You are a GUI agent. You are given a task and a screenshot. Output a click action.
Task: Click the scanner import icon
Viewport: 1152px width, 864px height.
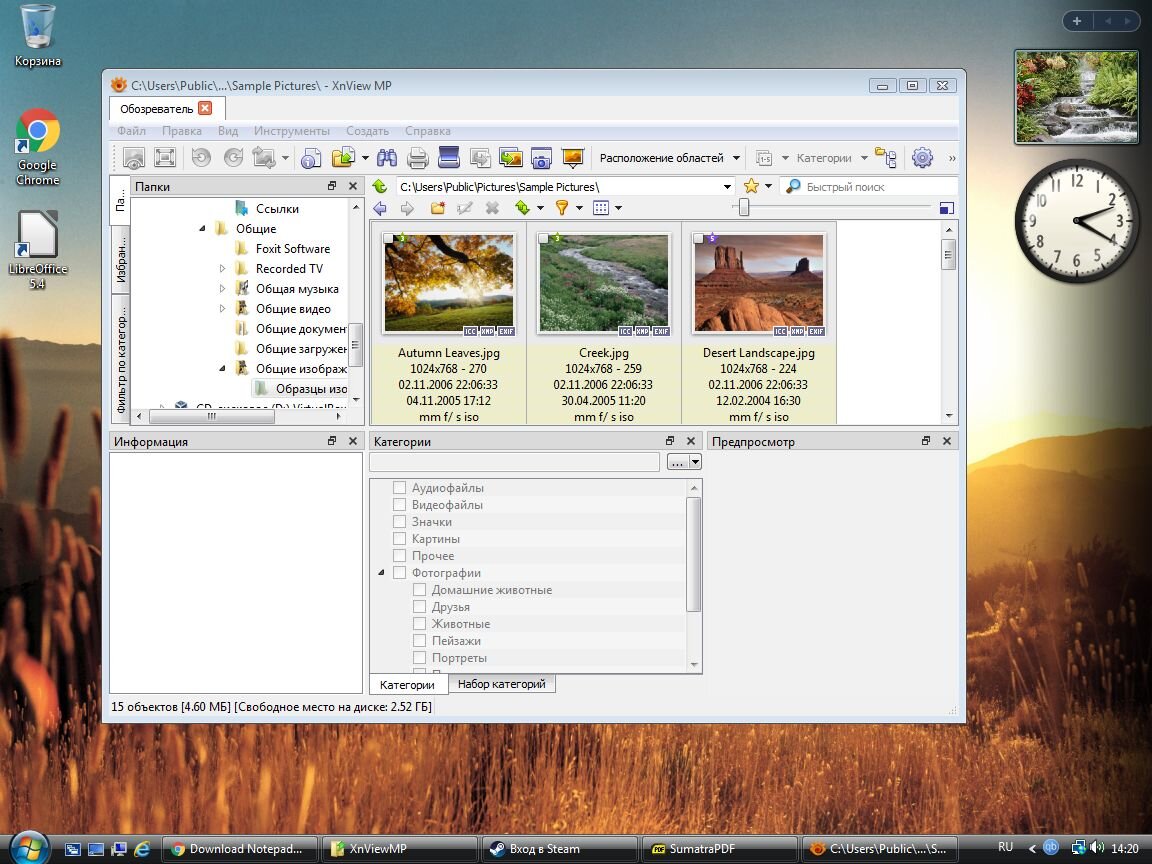pos(448,158)
